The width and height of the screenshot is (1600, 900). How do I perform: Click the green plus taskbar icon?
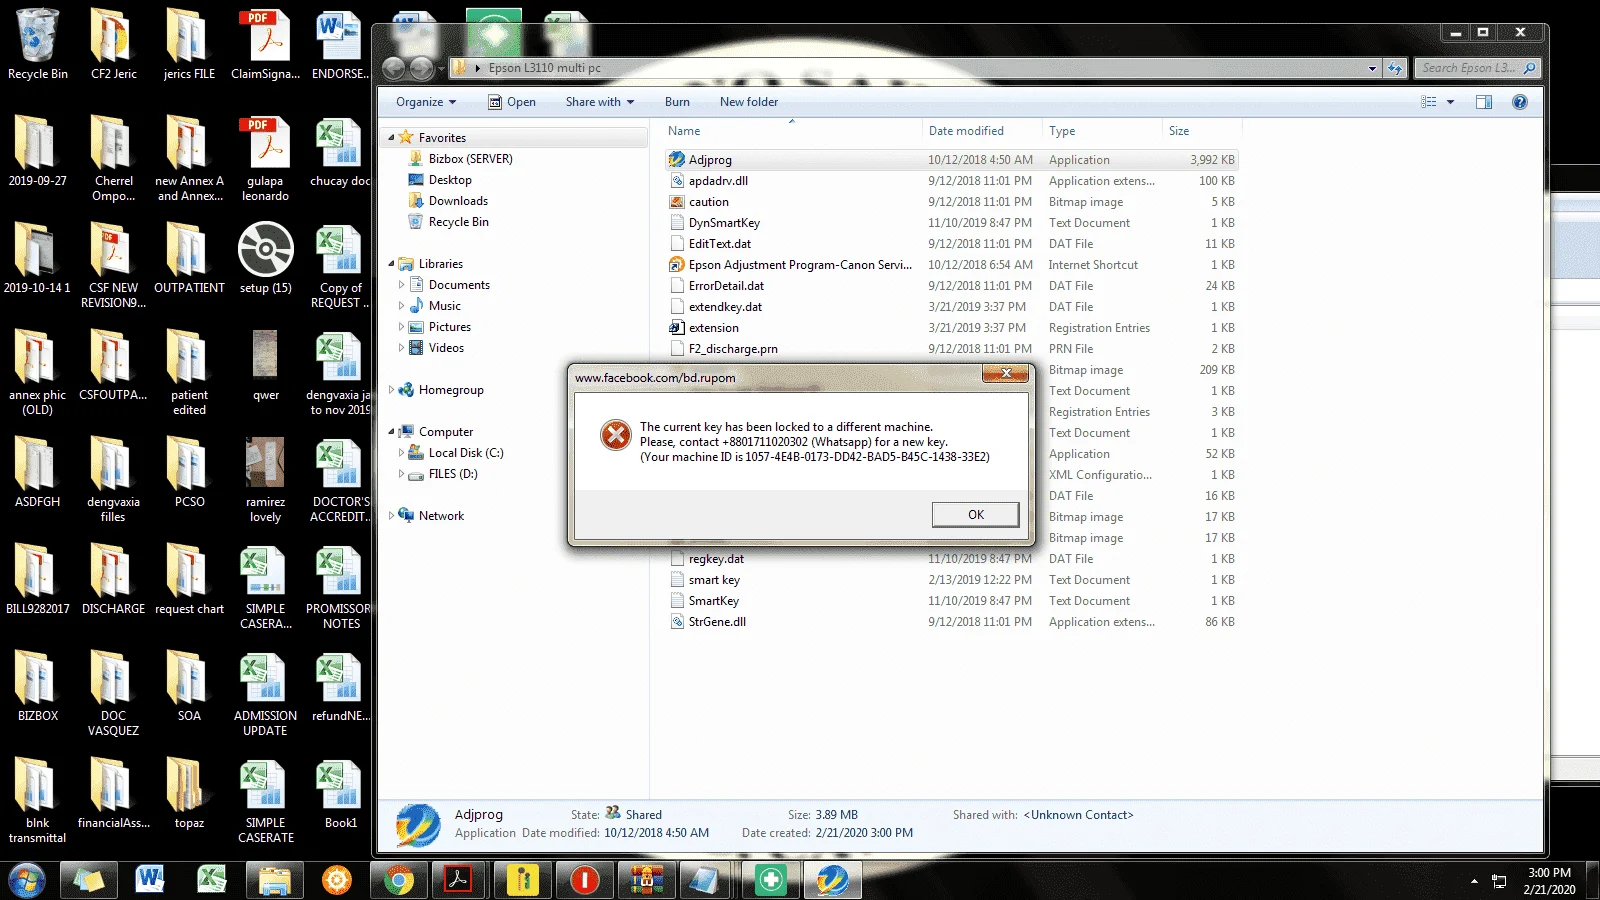click(x=770, y=880)
